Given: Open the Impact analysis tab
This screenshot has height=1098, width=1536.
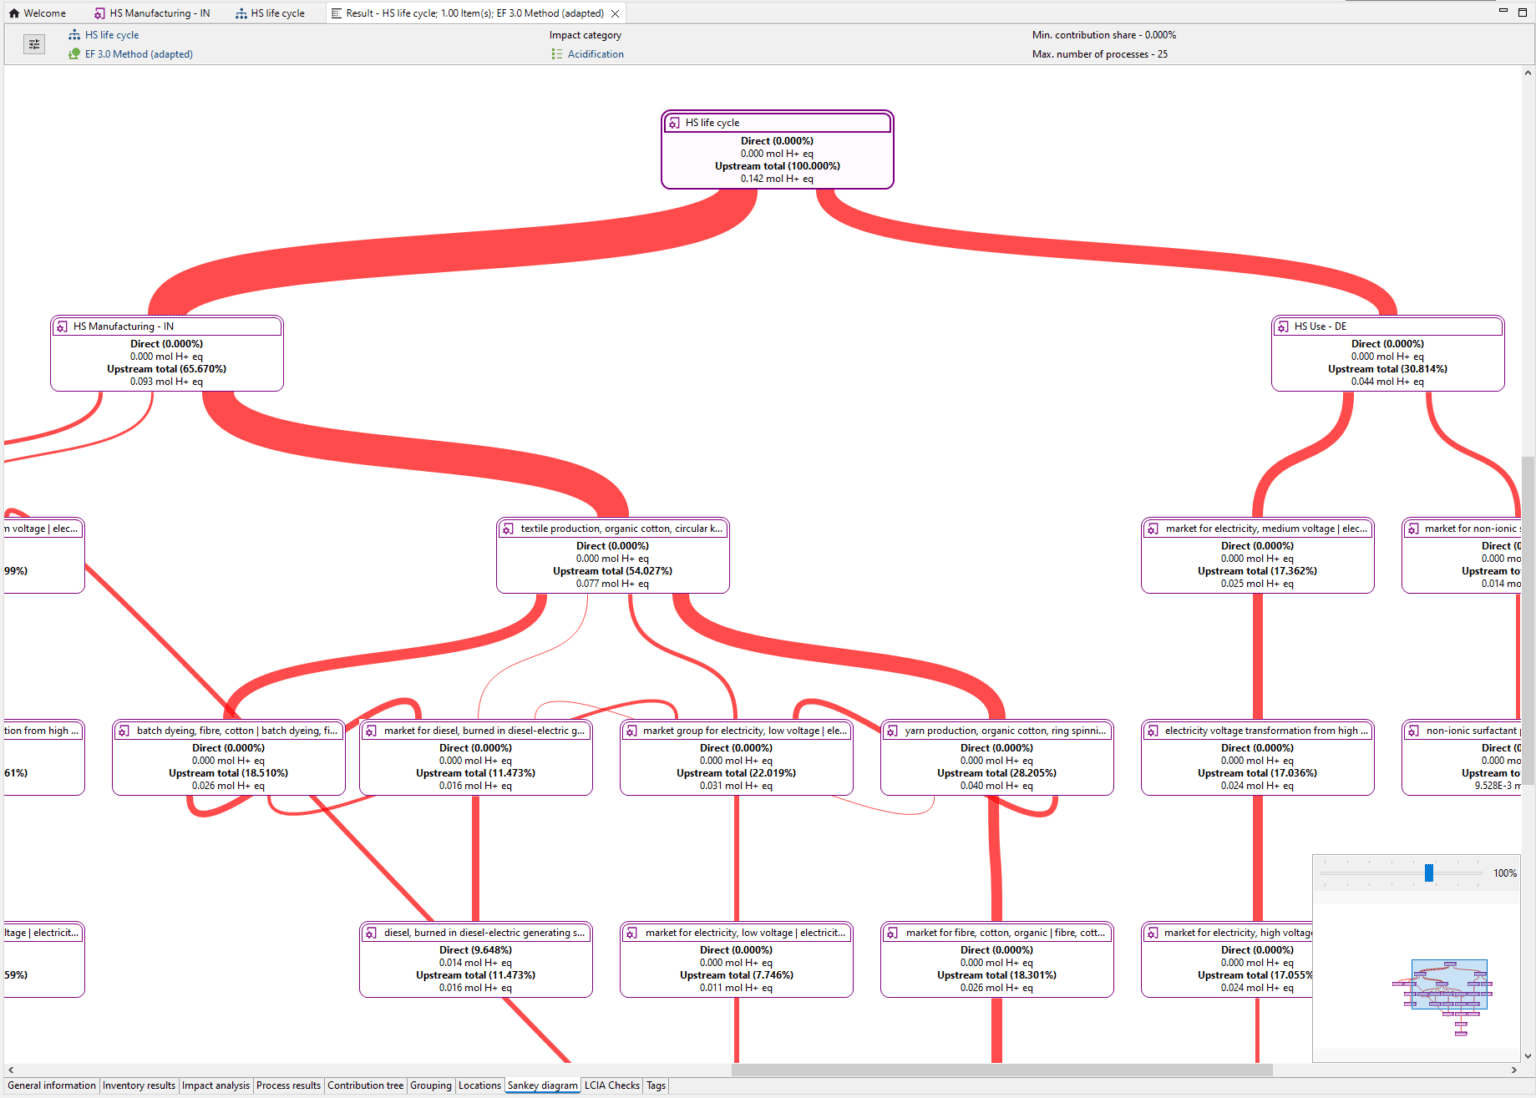Looking at the screenshot, I should click(216, 1086).
